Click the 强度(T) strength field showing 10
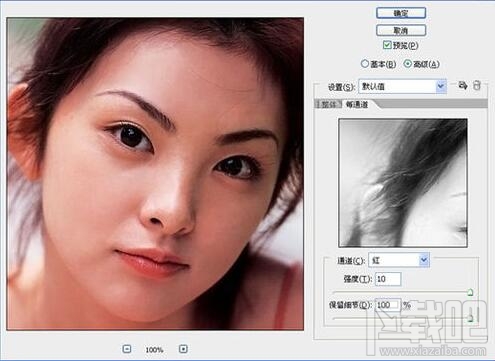Screen dimensions: 495x361 click(x=388, y=279)
